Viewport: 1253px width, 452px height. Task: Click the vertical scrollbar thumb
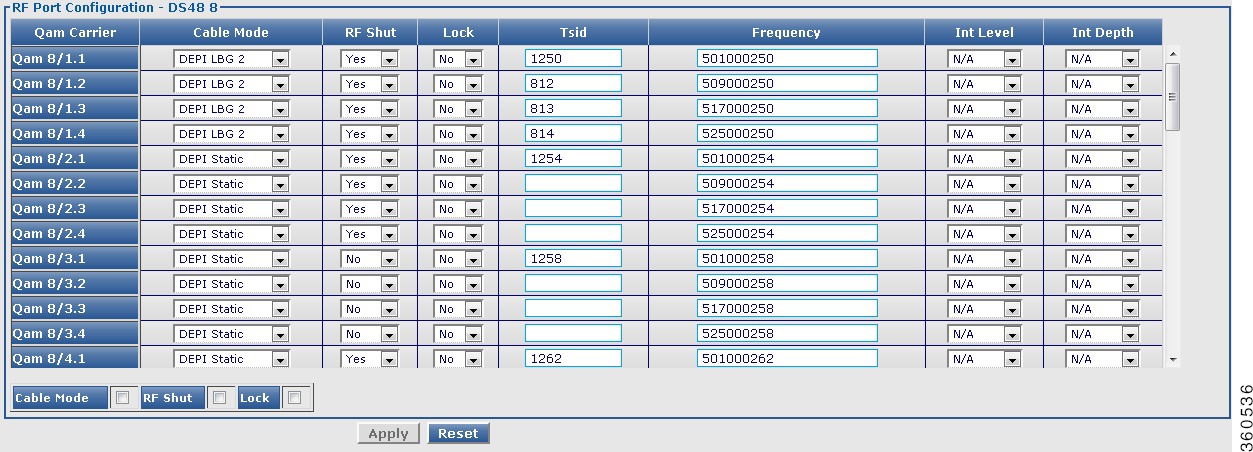tap(1173, 96)
